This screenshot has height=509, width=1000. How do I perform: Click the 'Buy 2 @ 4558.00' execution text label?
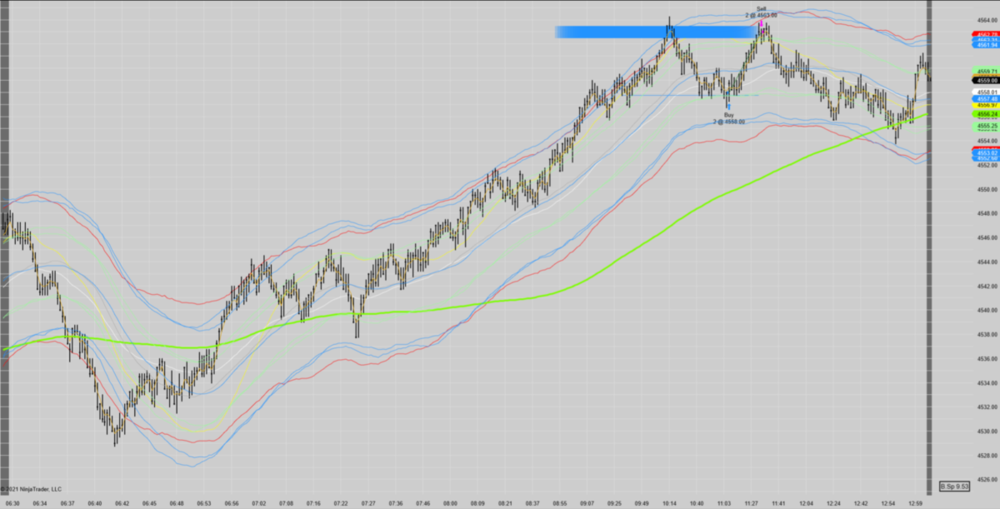click(x=730, y=118)
